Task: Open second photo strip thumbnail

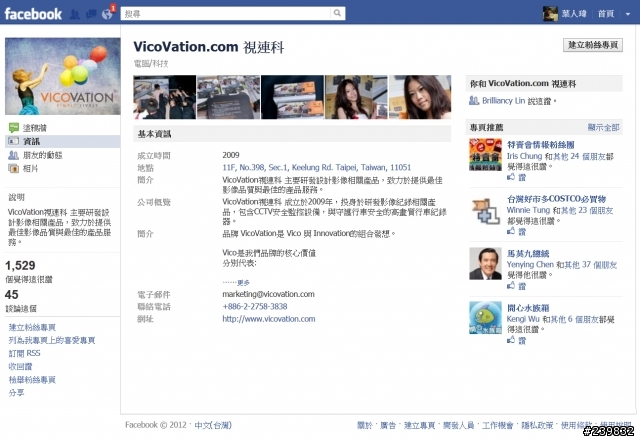Action: [229, 97]
